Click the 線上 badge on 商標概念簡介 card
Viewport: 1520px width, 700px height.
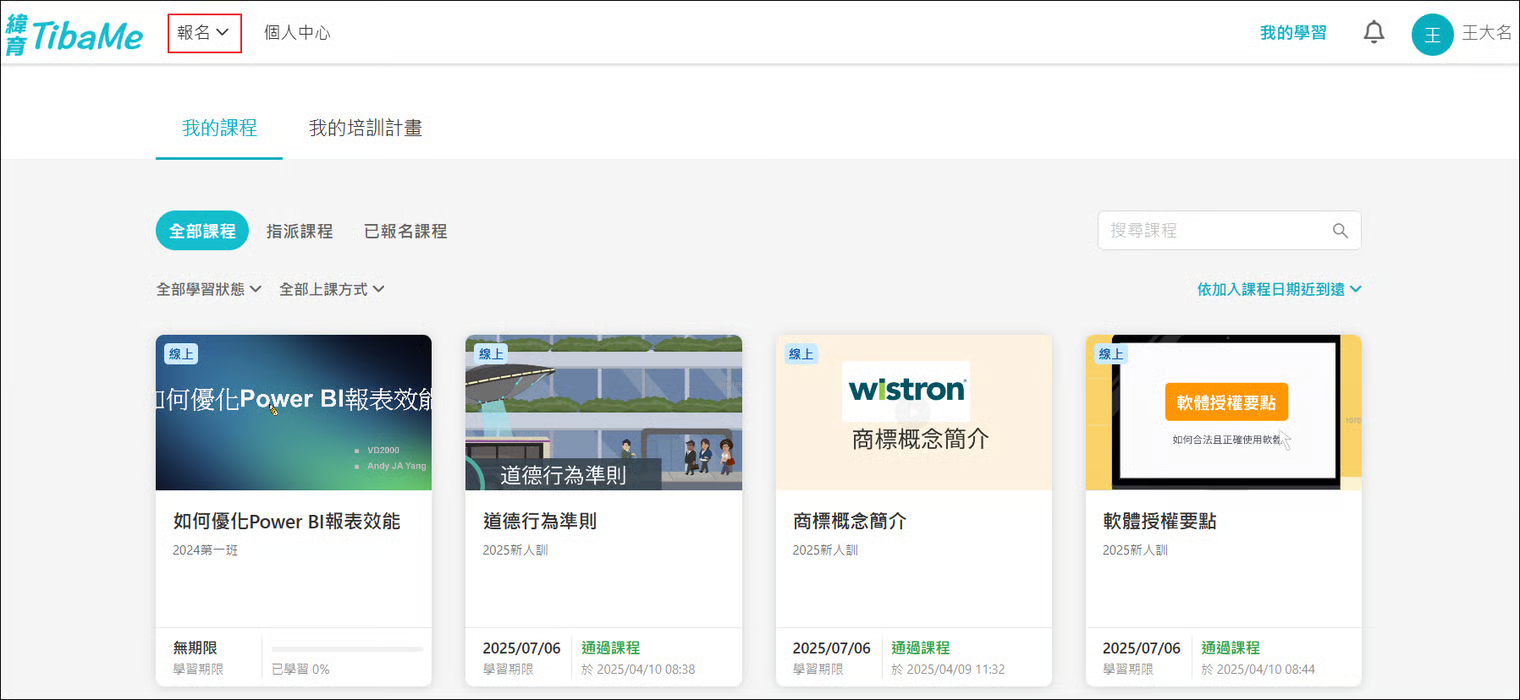click(x=801, y=353)
